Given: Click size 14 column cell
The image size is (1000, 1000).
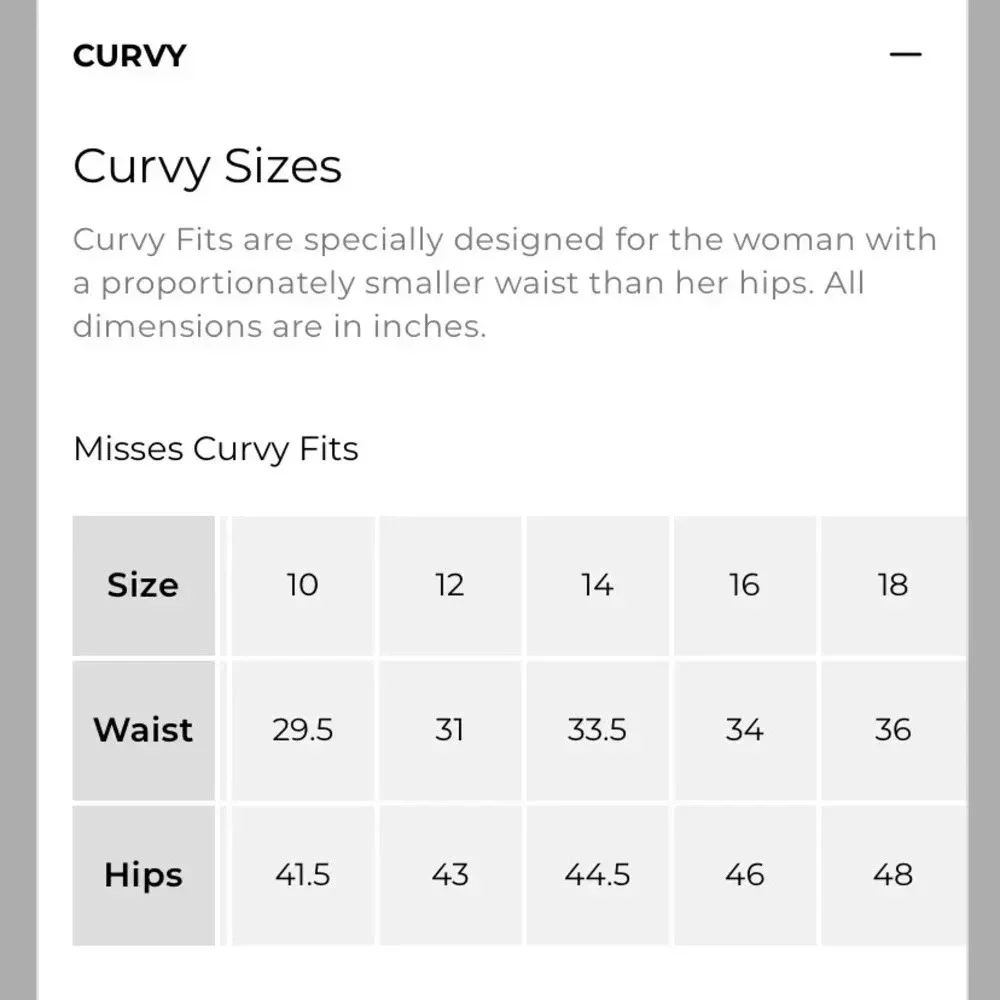Looking at the screenshot, I should 598,585.
